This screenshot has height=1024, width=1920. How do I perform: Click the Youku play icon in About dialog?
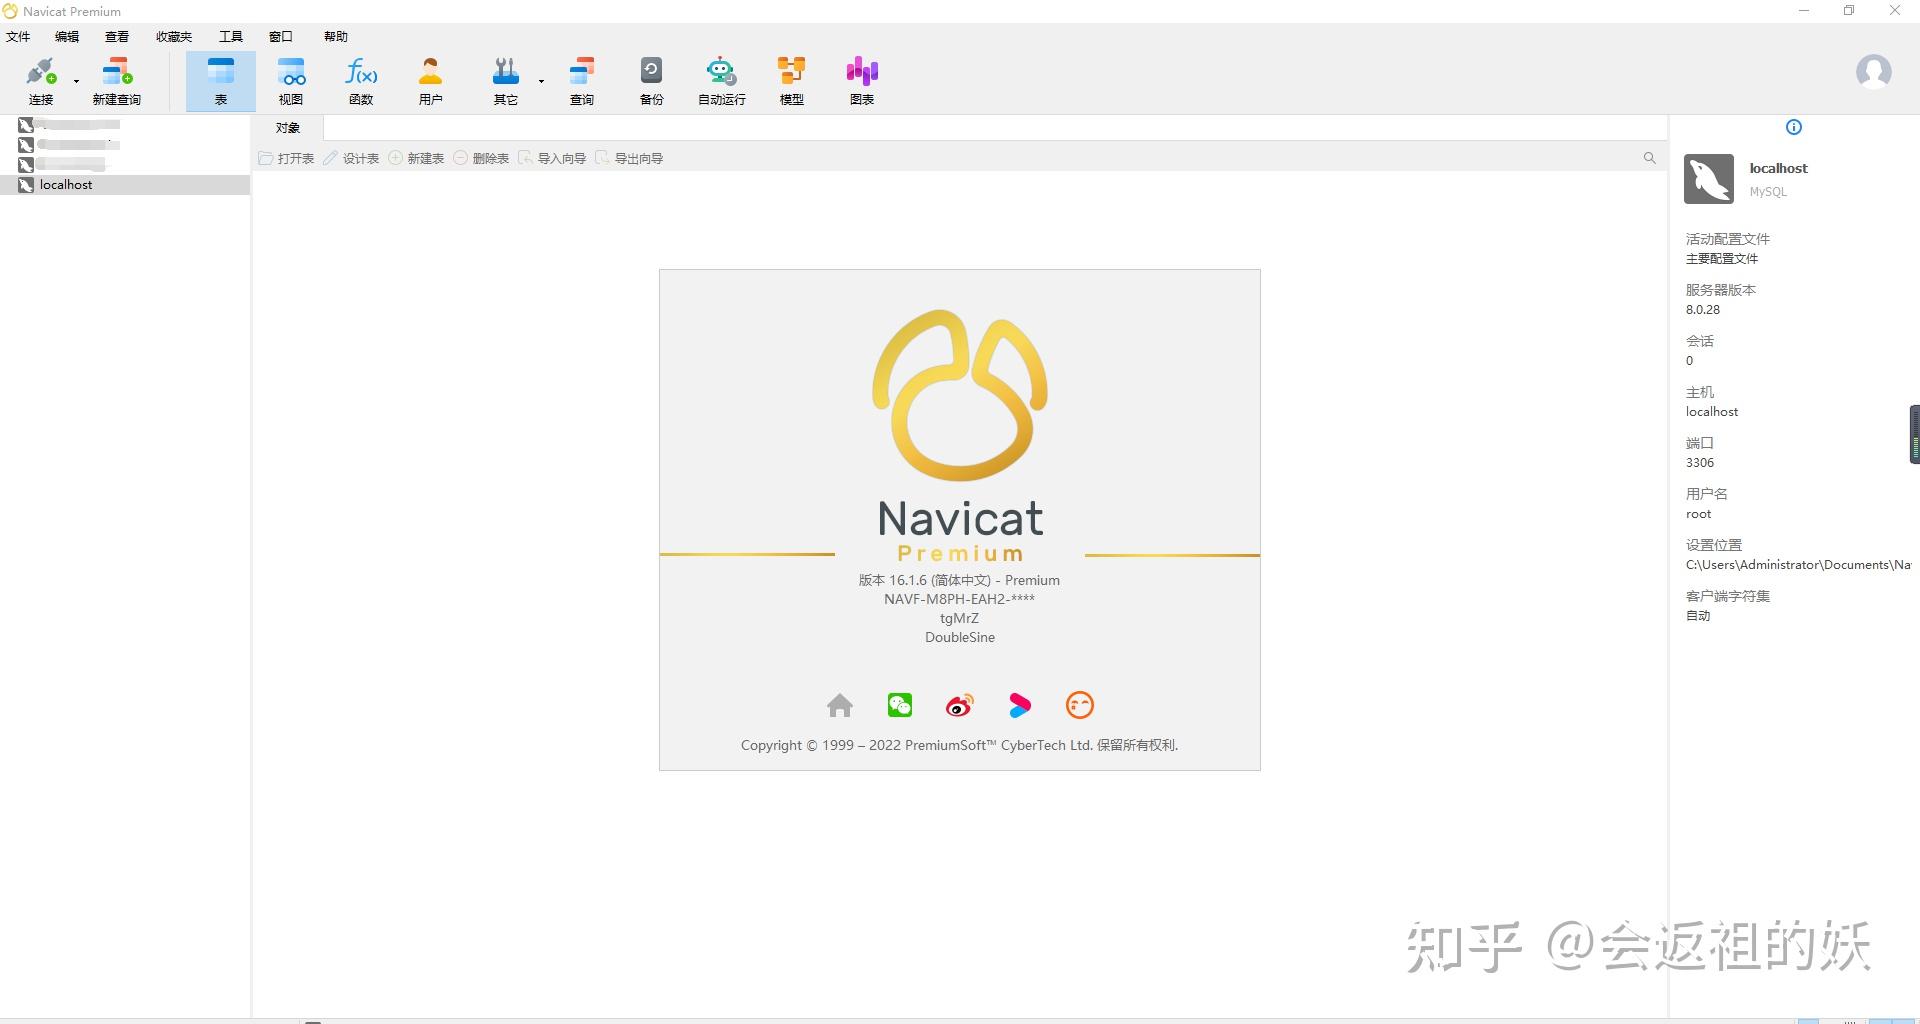tap(1020, 705)
